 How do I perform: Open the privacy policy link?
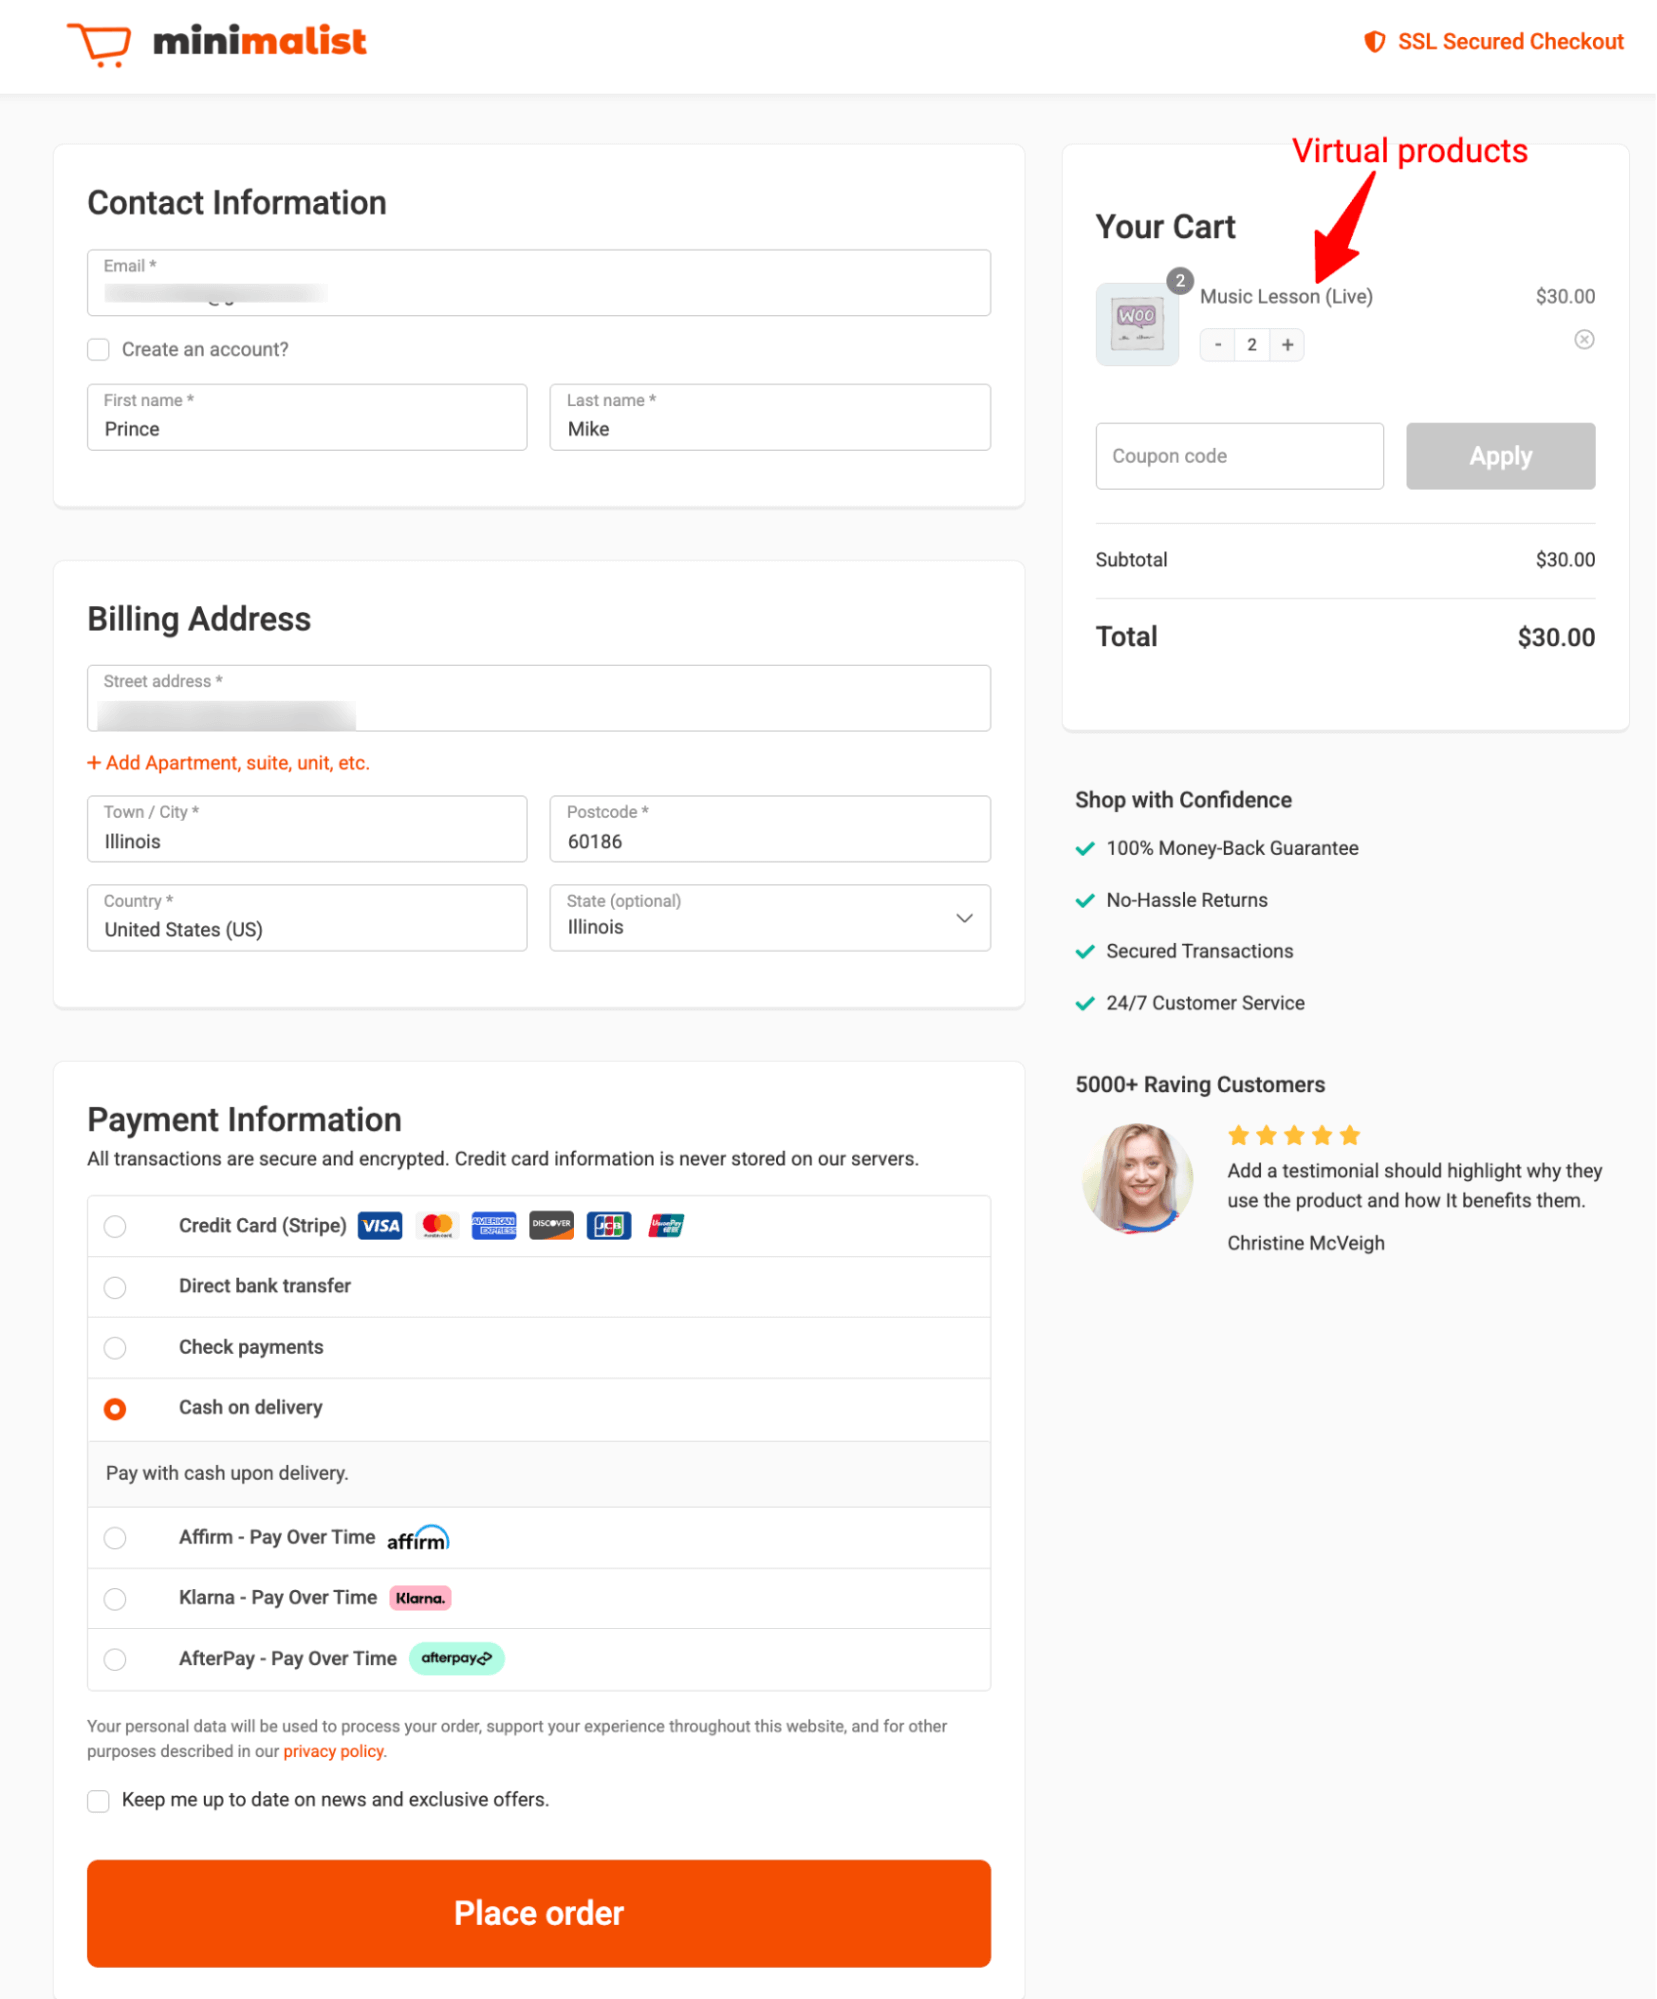[333, 1751]
